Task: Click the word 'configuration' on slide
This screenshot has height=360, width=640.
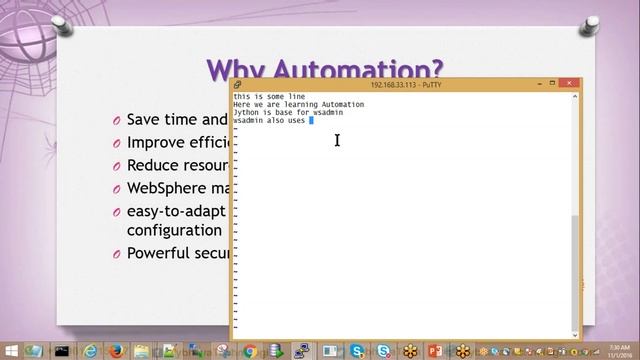Action: coord(174,231)
